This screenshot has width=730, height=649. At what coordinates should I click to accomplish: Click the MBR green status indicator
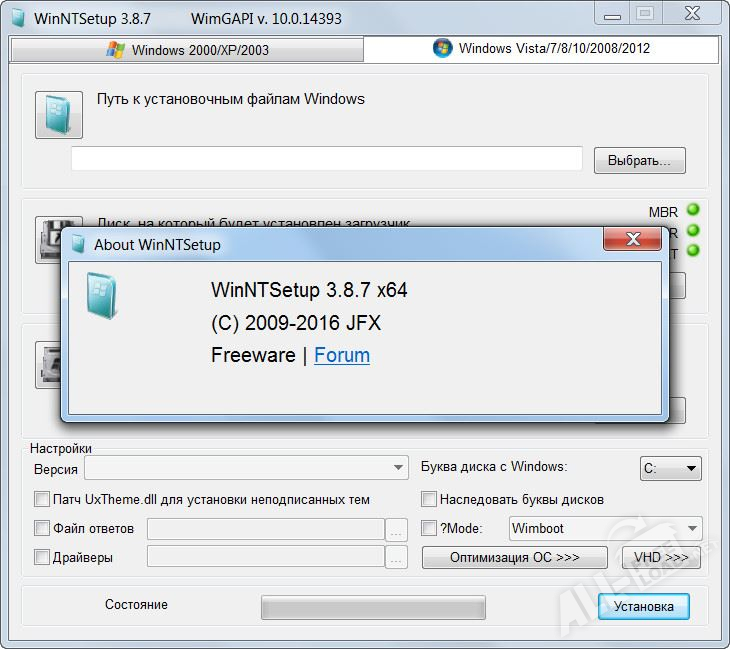click(693, 210)
